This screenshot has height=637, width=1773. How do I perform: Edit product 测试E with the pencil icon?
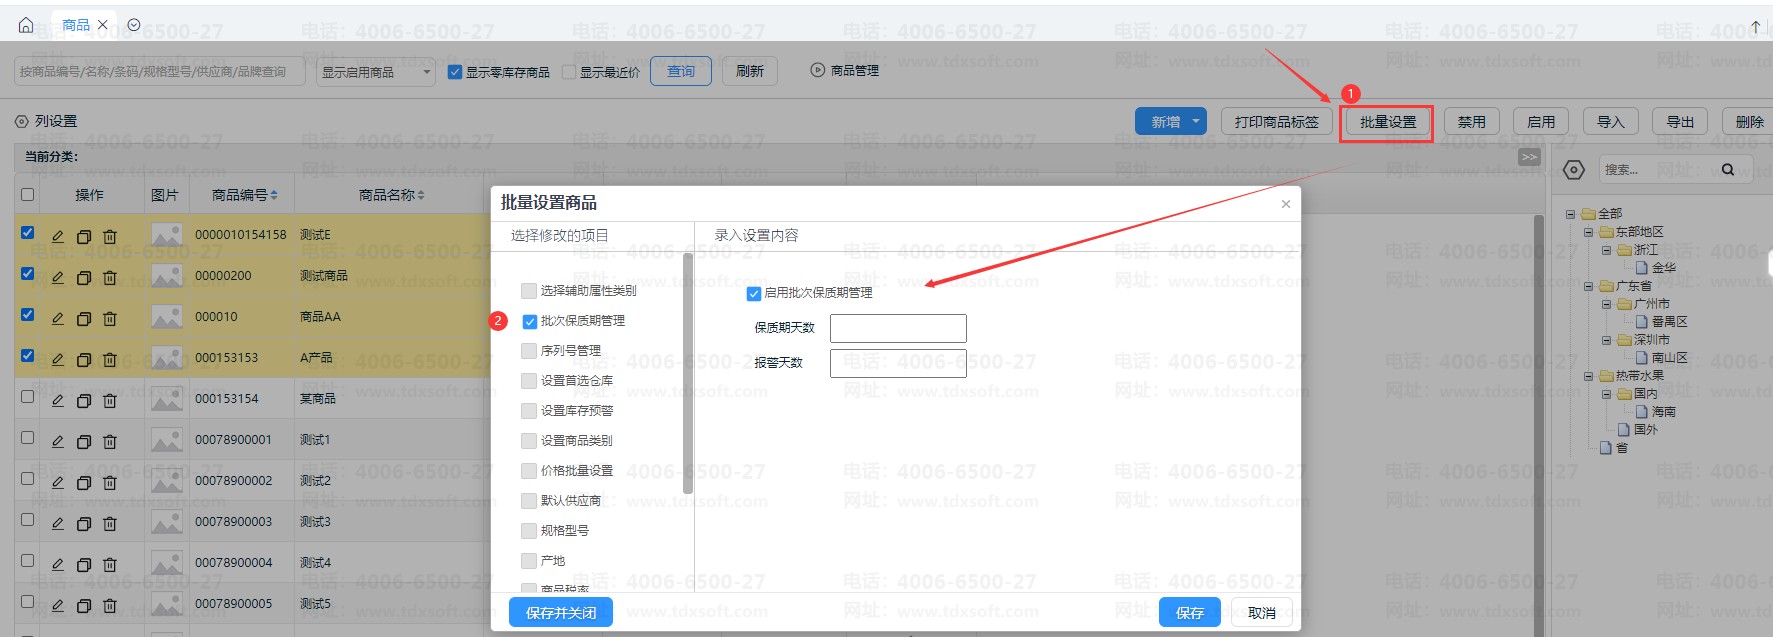click(58, 236)
